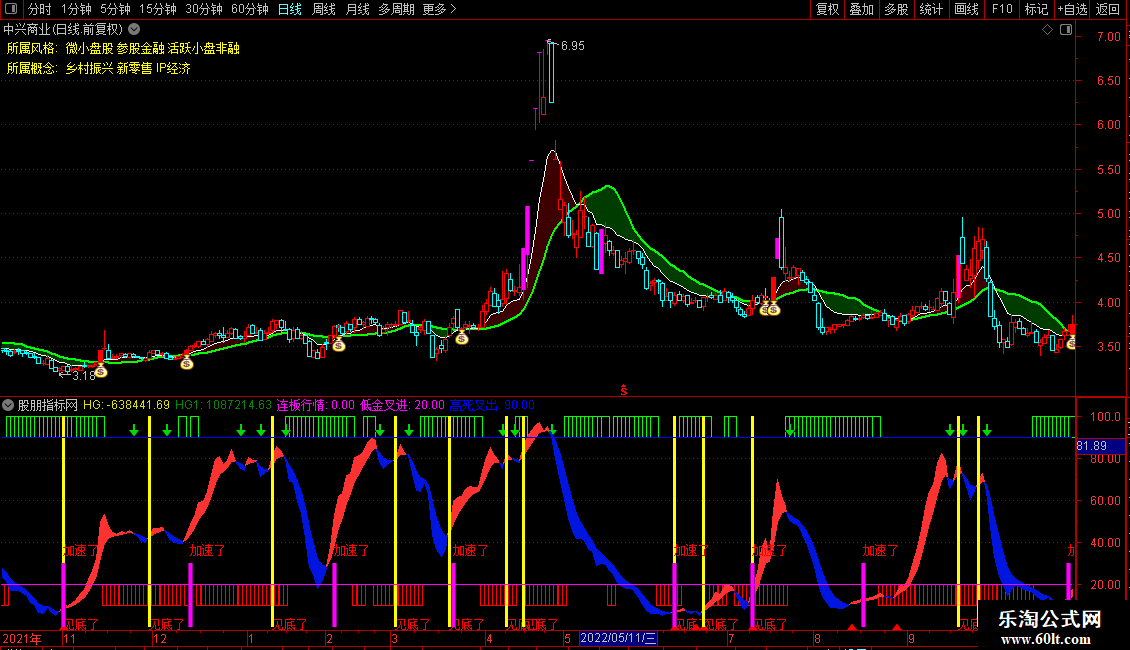Toggle the right side panel icon
Image resolution: width=1130 pixels, height=650 pixels.
[1064, 31]
